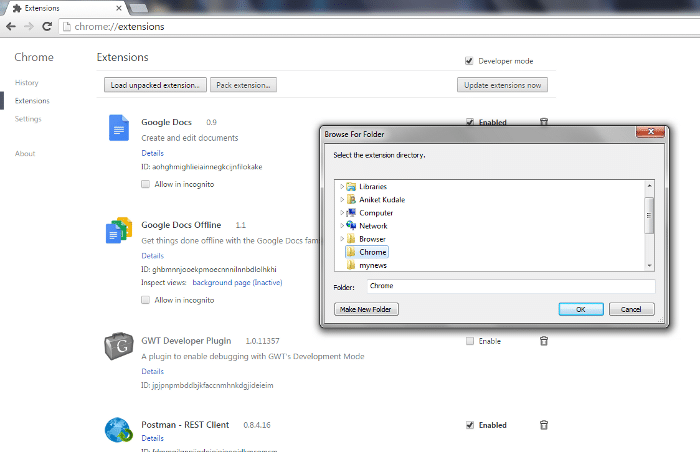Click the Browser folder icon in tree

(x=351, y=239)
